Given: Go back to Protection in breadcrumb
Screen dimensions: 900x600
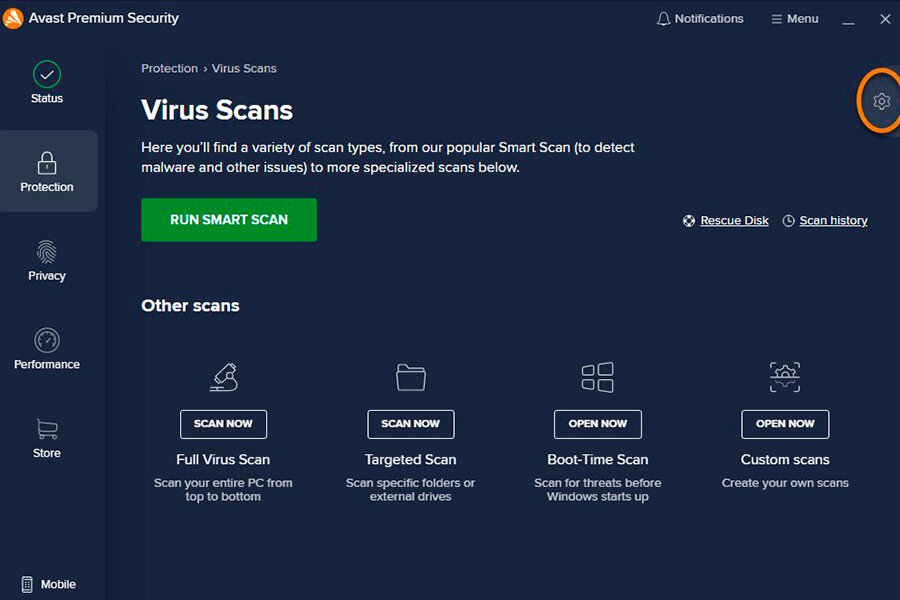Looking at the screenshot, I should [169, 68].
